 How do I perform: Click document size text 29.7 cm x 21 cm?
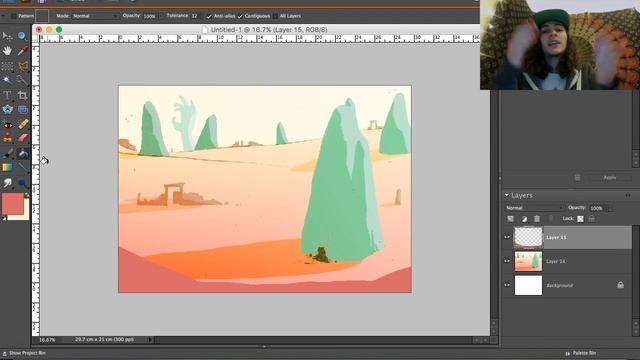coord(104,340)
